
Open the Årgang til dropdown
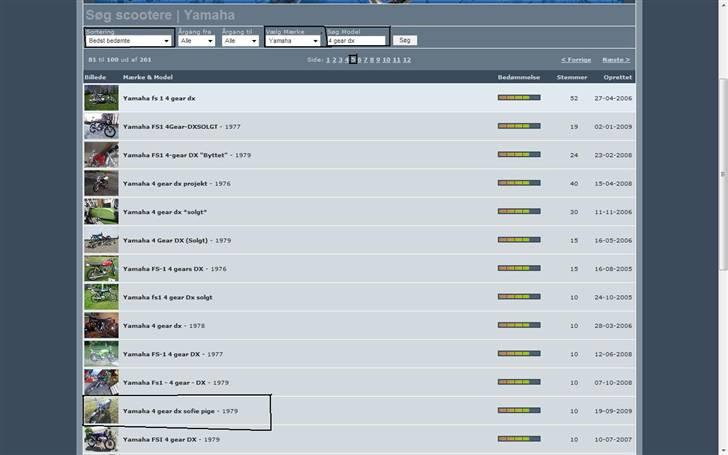(x=240, y=41)
